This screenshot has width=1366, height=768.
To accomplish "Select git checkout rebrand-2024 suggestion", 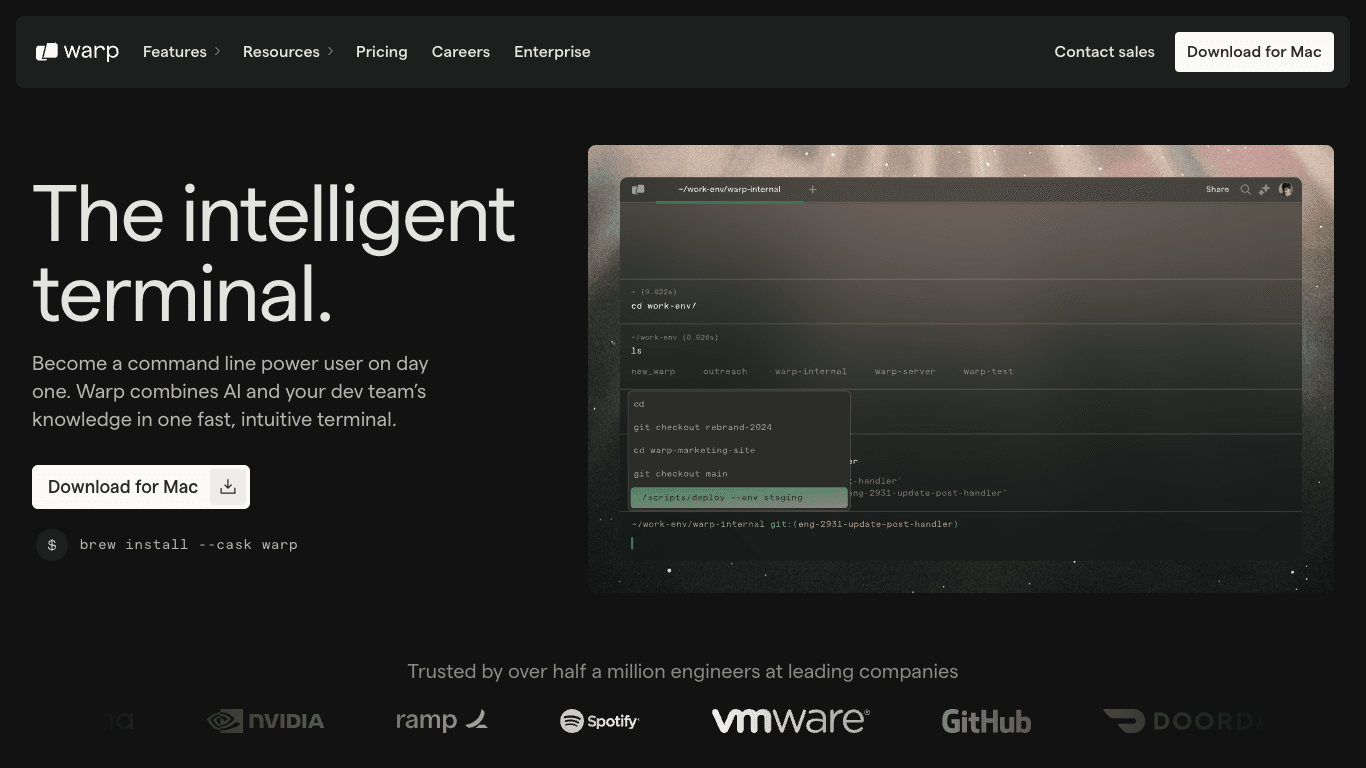I will click(739, 427).
